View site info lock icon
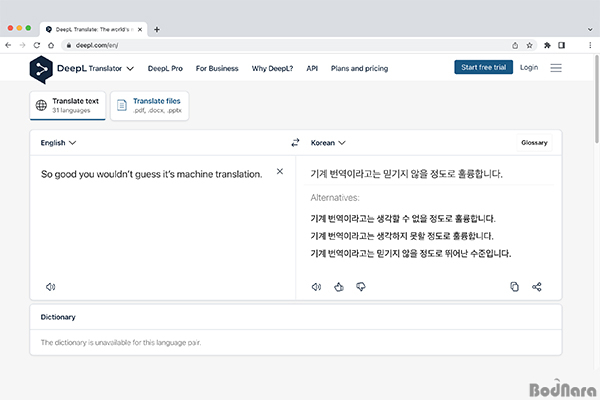Screen dimensions: 600x400 (69, 45)
